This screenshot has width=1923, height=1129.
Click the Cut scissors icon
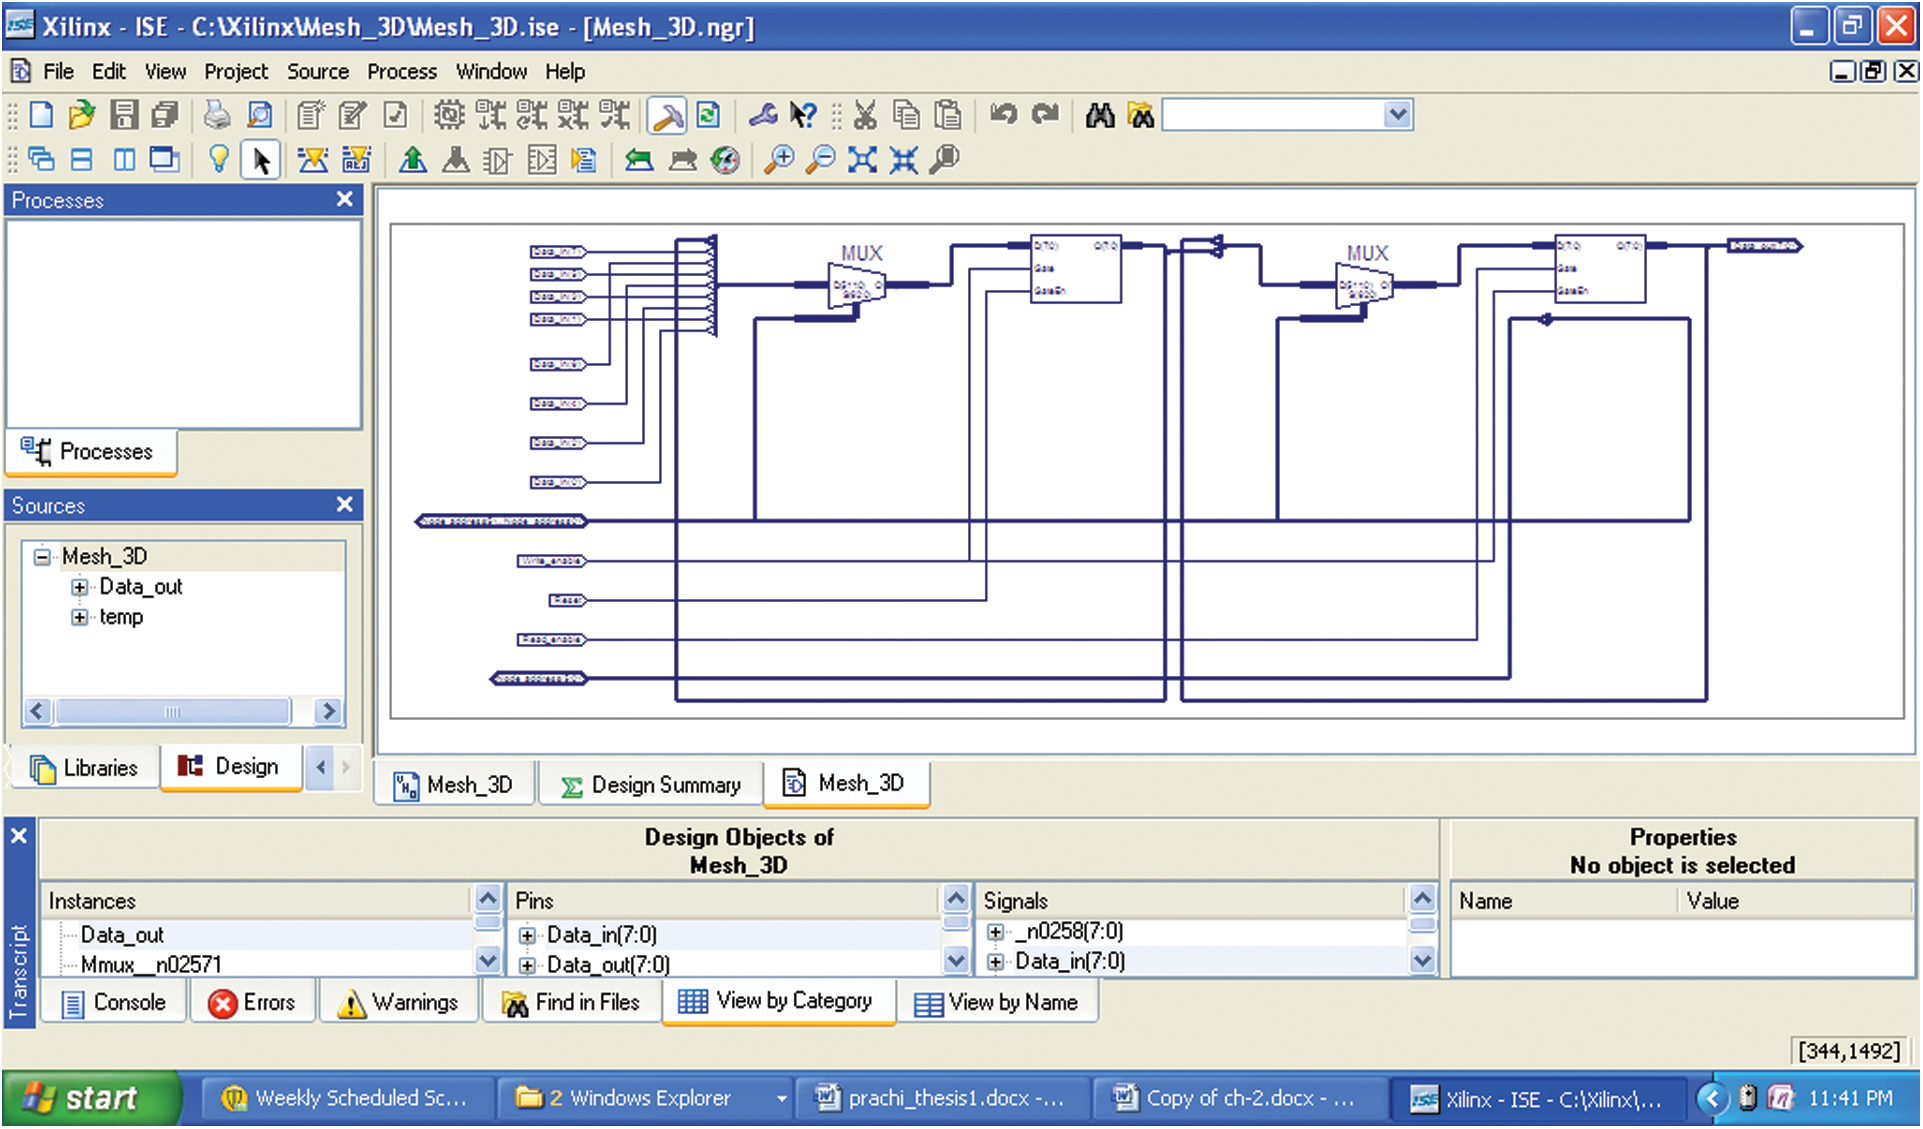pos(865,115)
